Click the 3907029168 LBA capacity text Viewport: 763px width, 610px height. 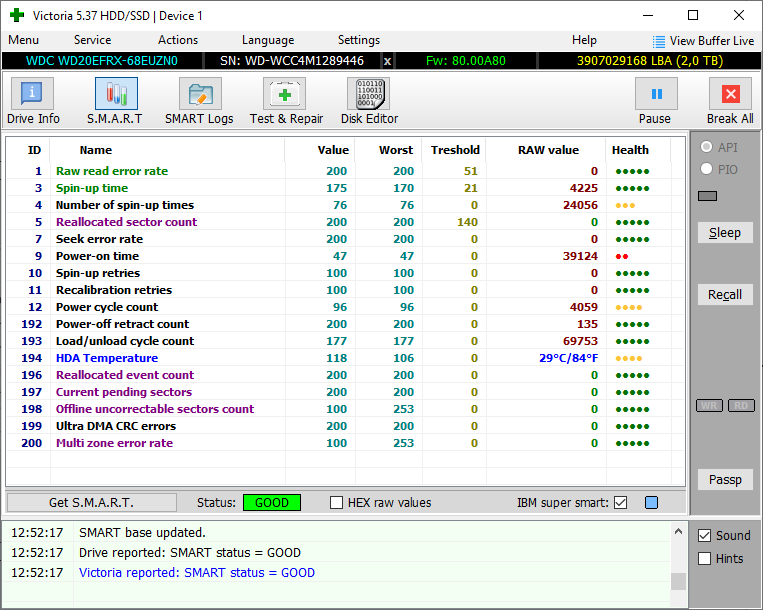pyautogui.click(x=650, y=61)
